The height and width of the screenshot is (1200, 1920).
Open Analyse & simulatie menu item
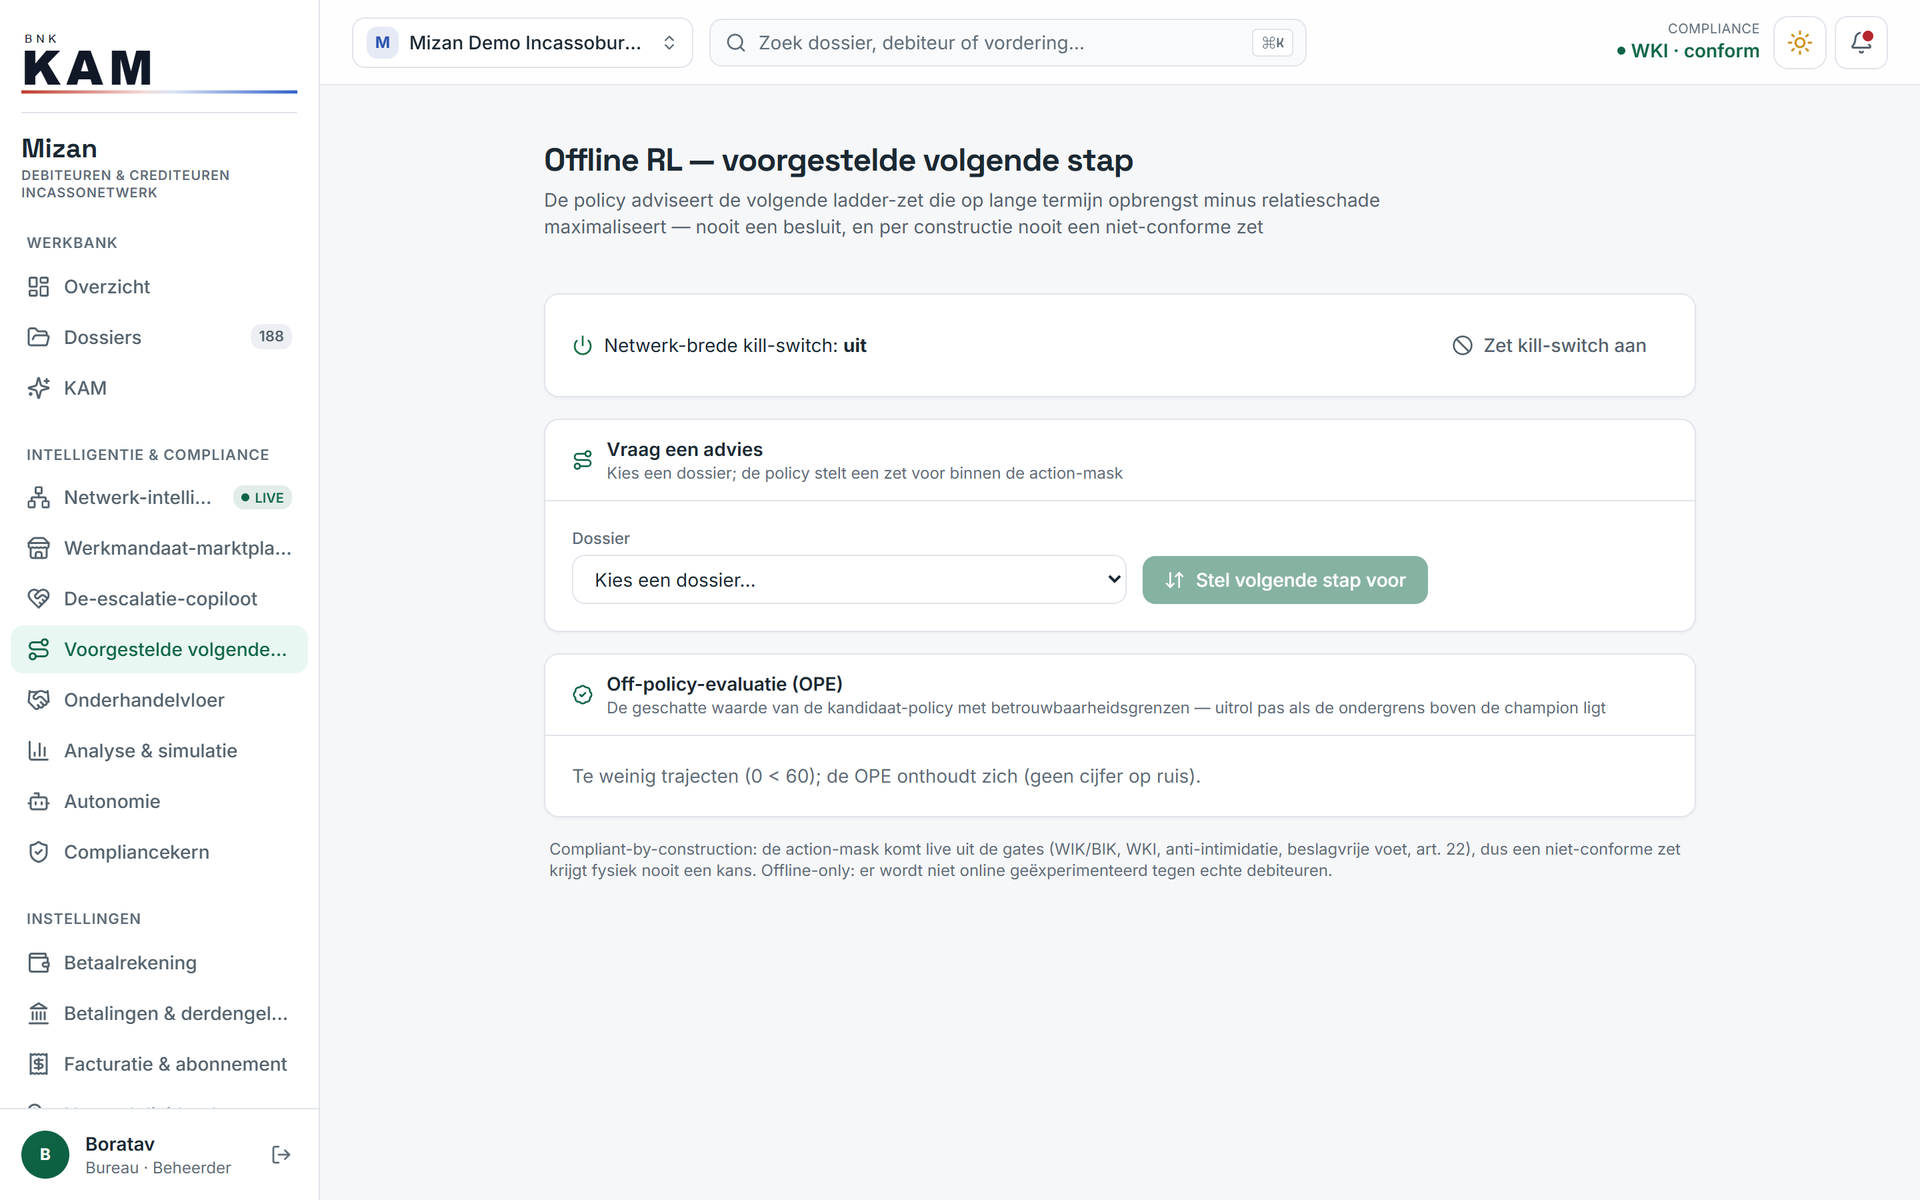159,751
